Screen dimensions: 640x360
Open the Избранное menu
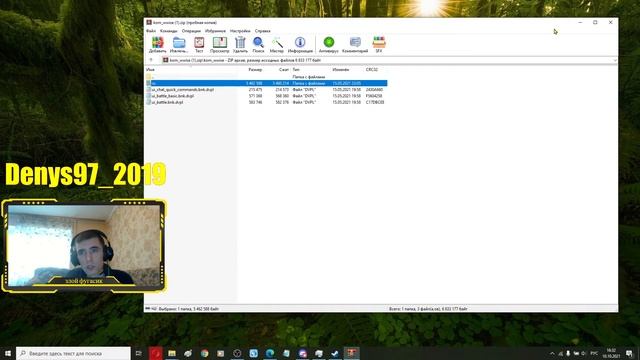[x=215, y=31]
